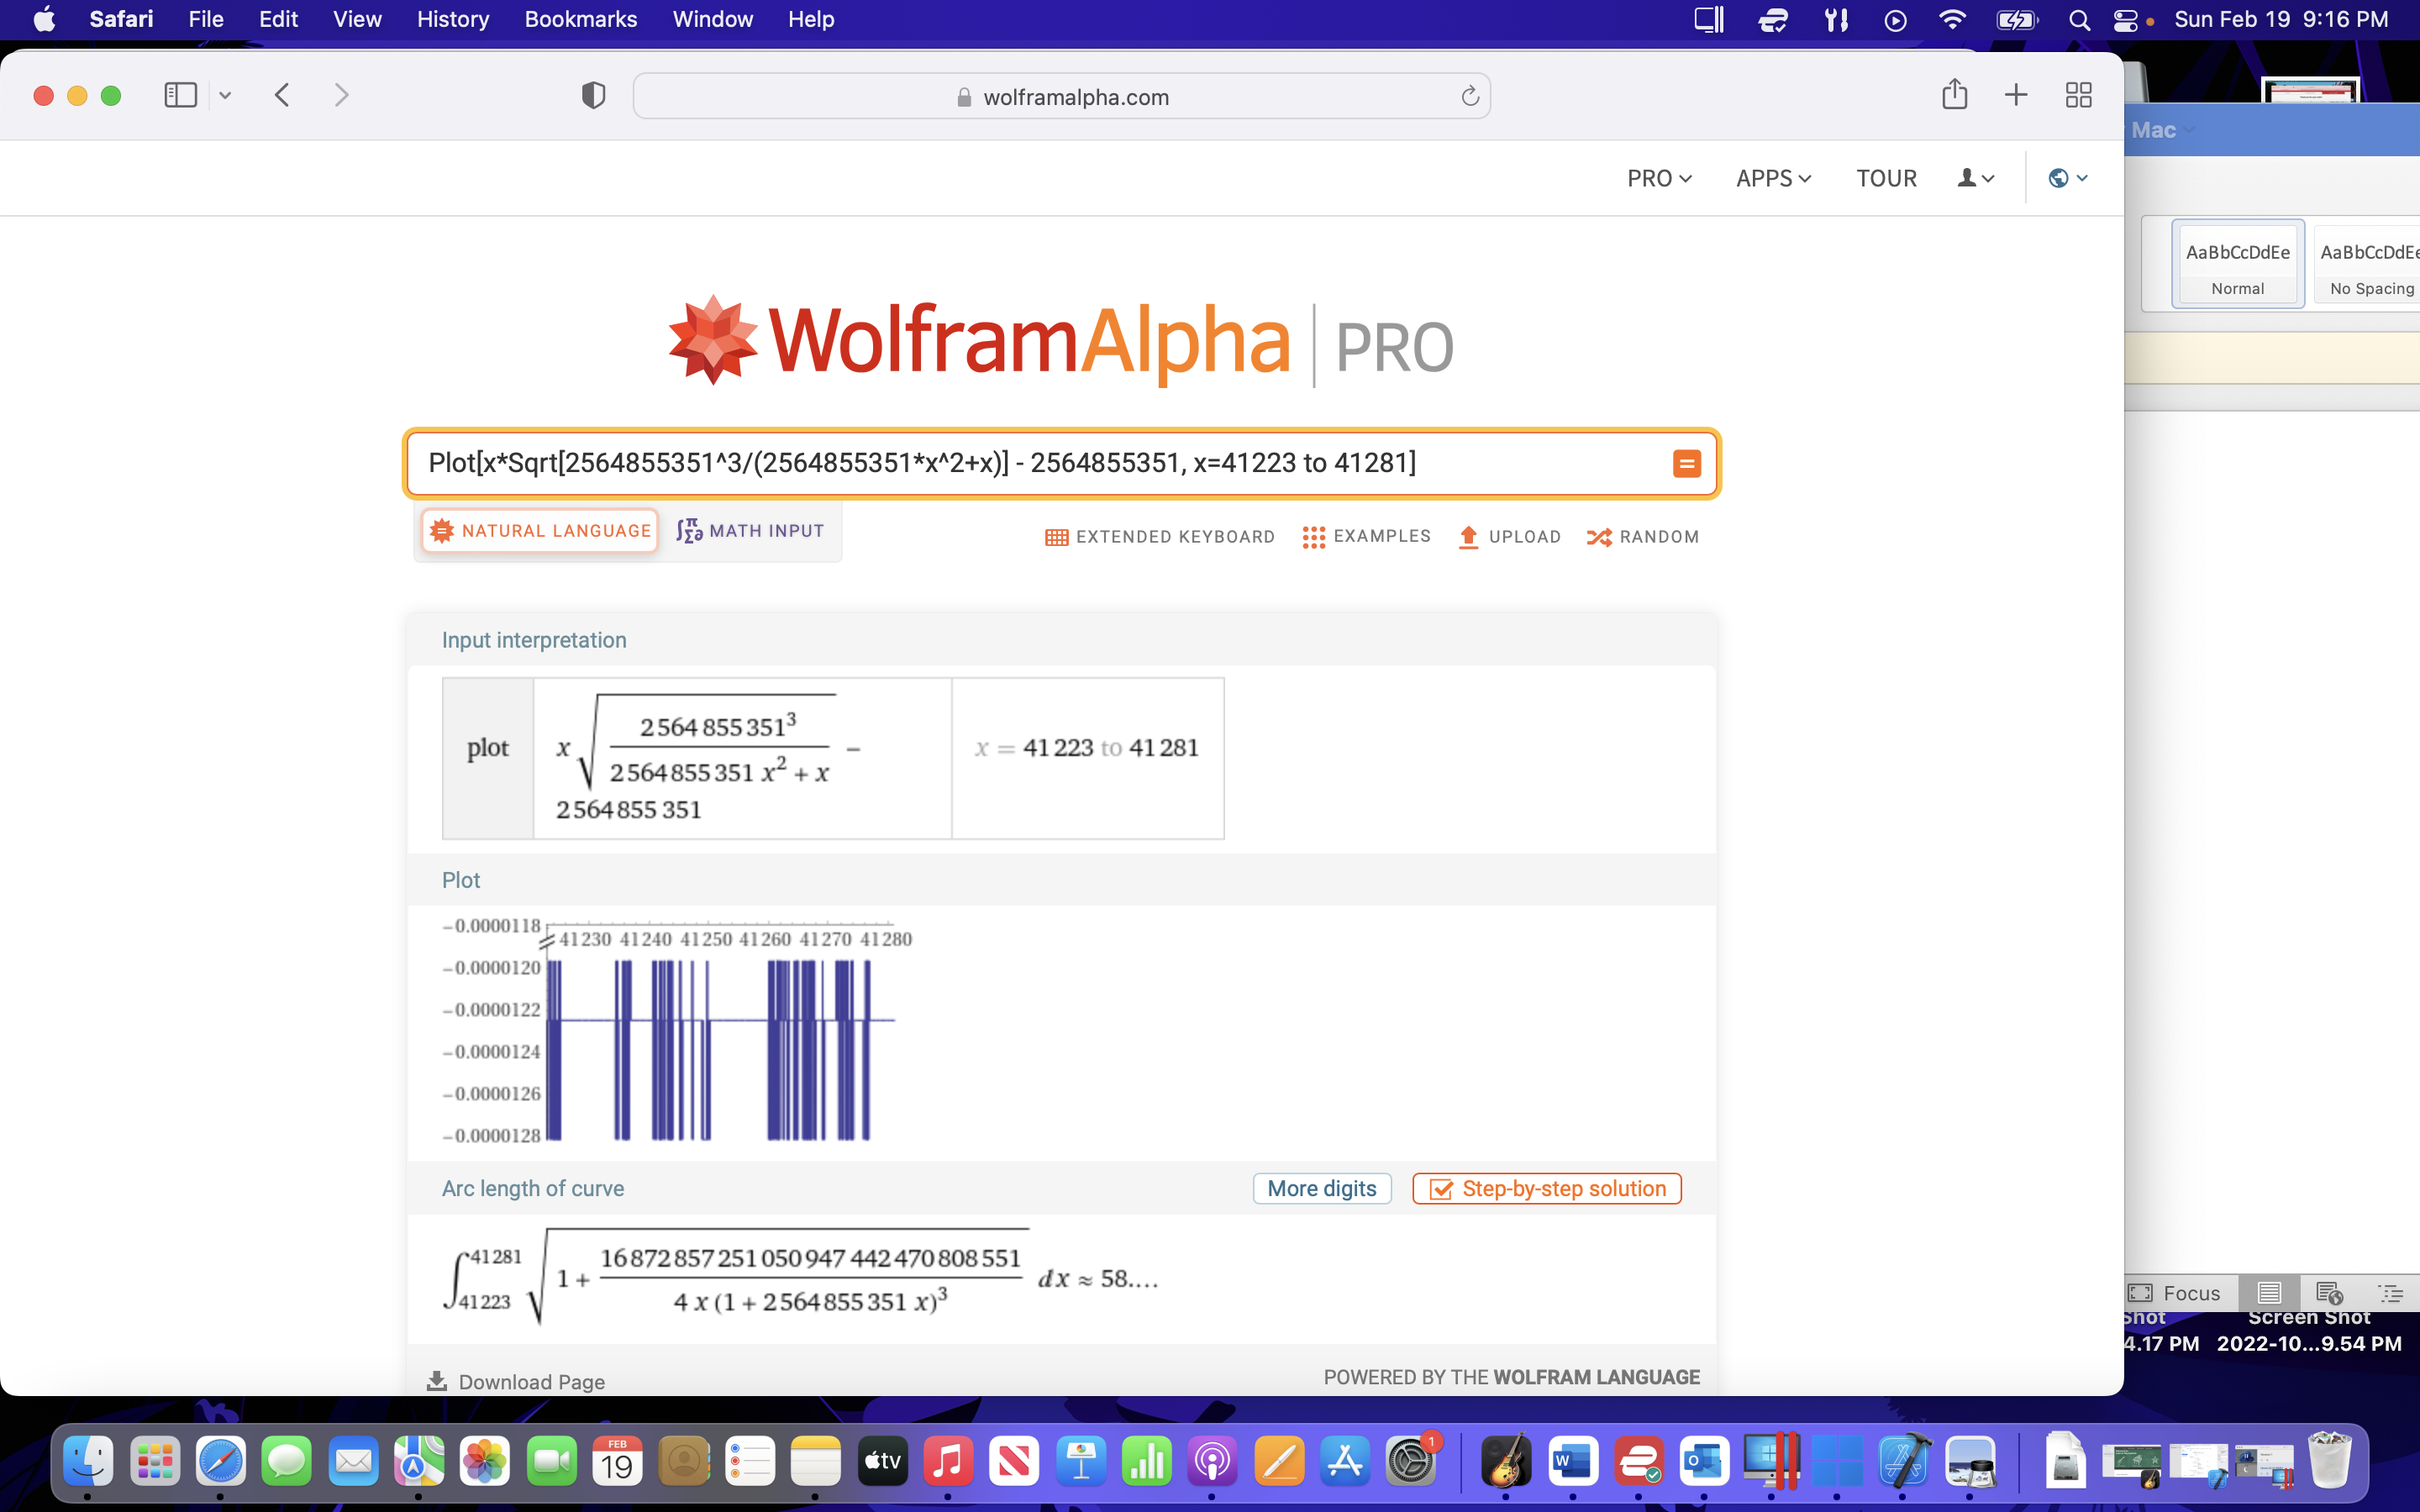Click the Safari share icon
The image size is (2420, 1512).
1954,95
